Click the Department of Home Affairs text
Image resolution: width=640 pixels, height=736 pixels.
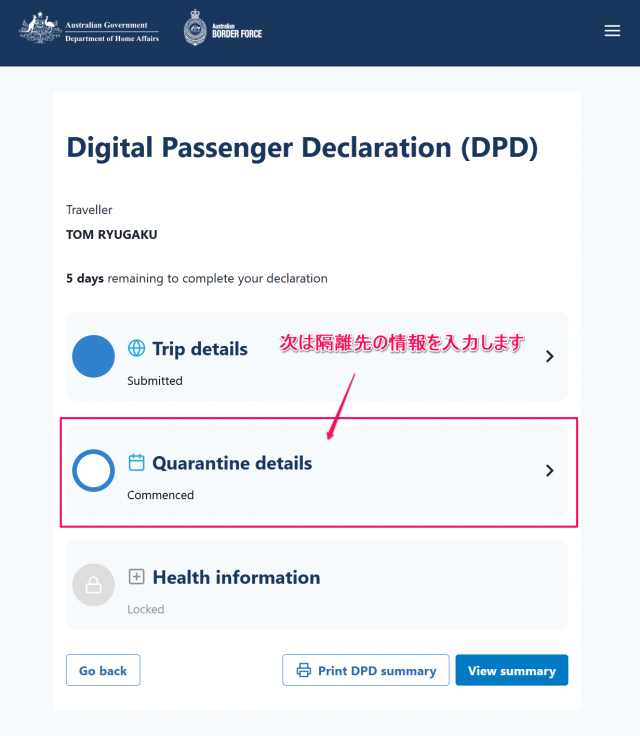coord(112,38)
